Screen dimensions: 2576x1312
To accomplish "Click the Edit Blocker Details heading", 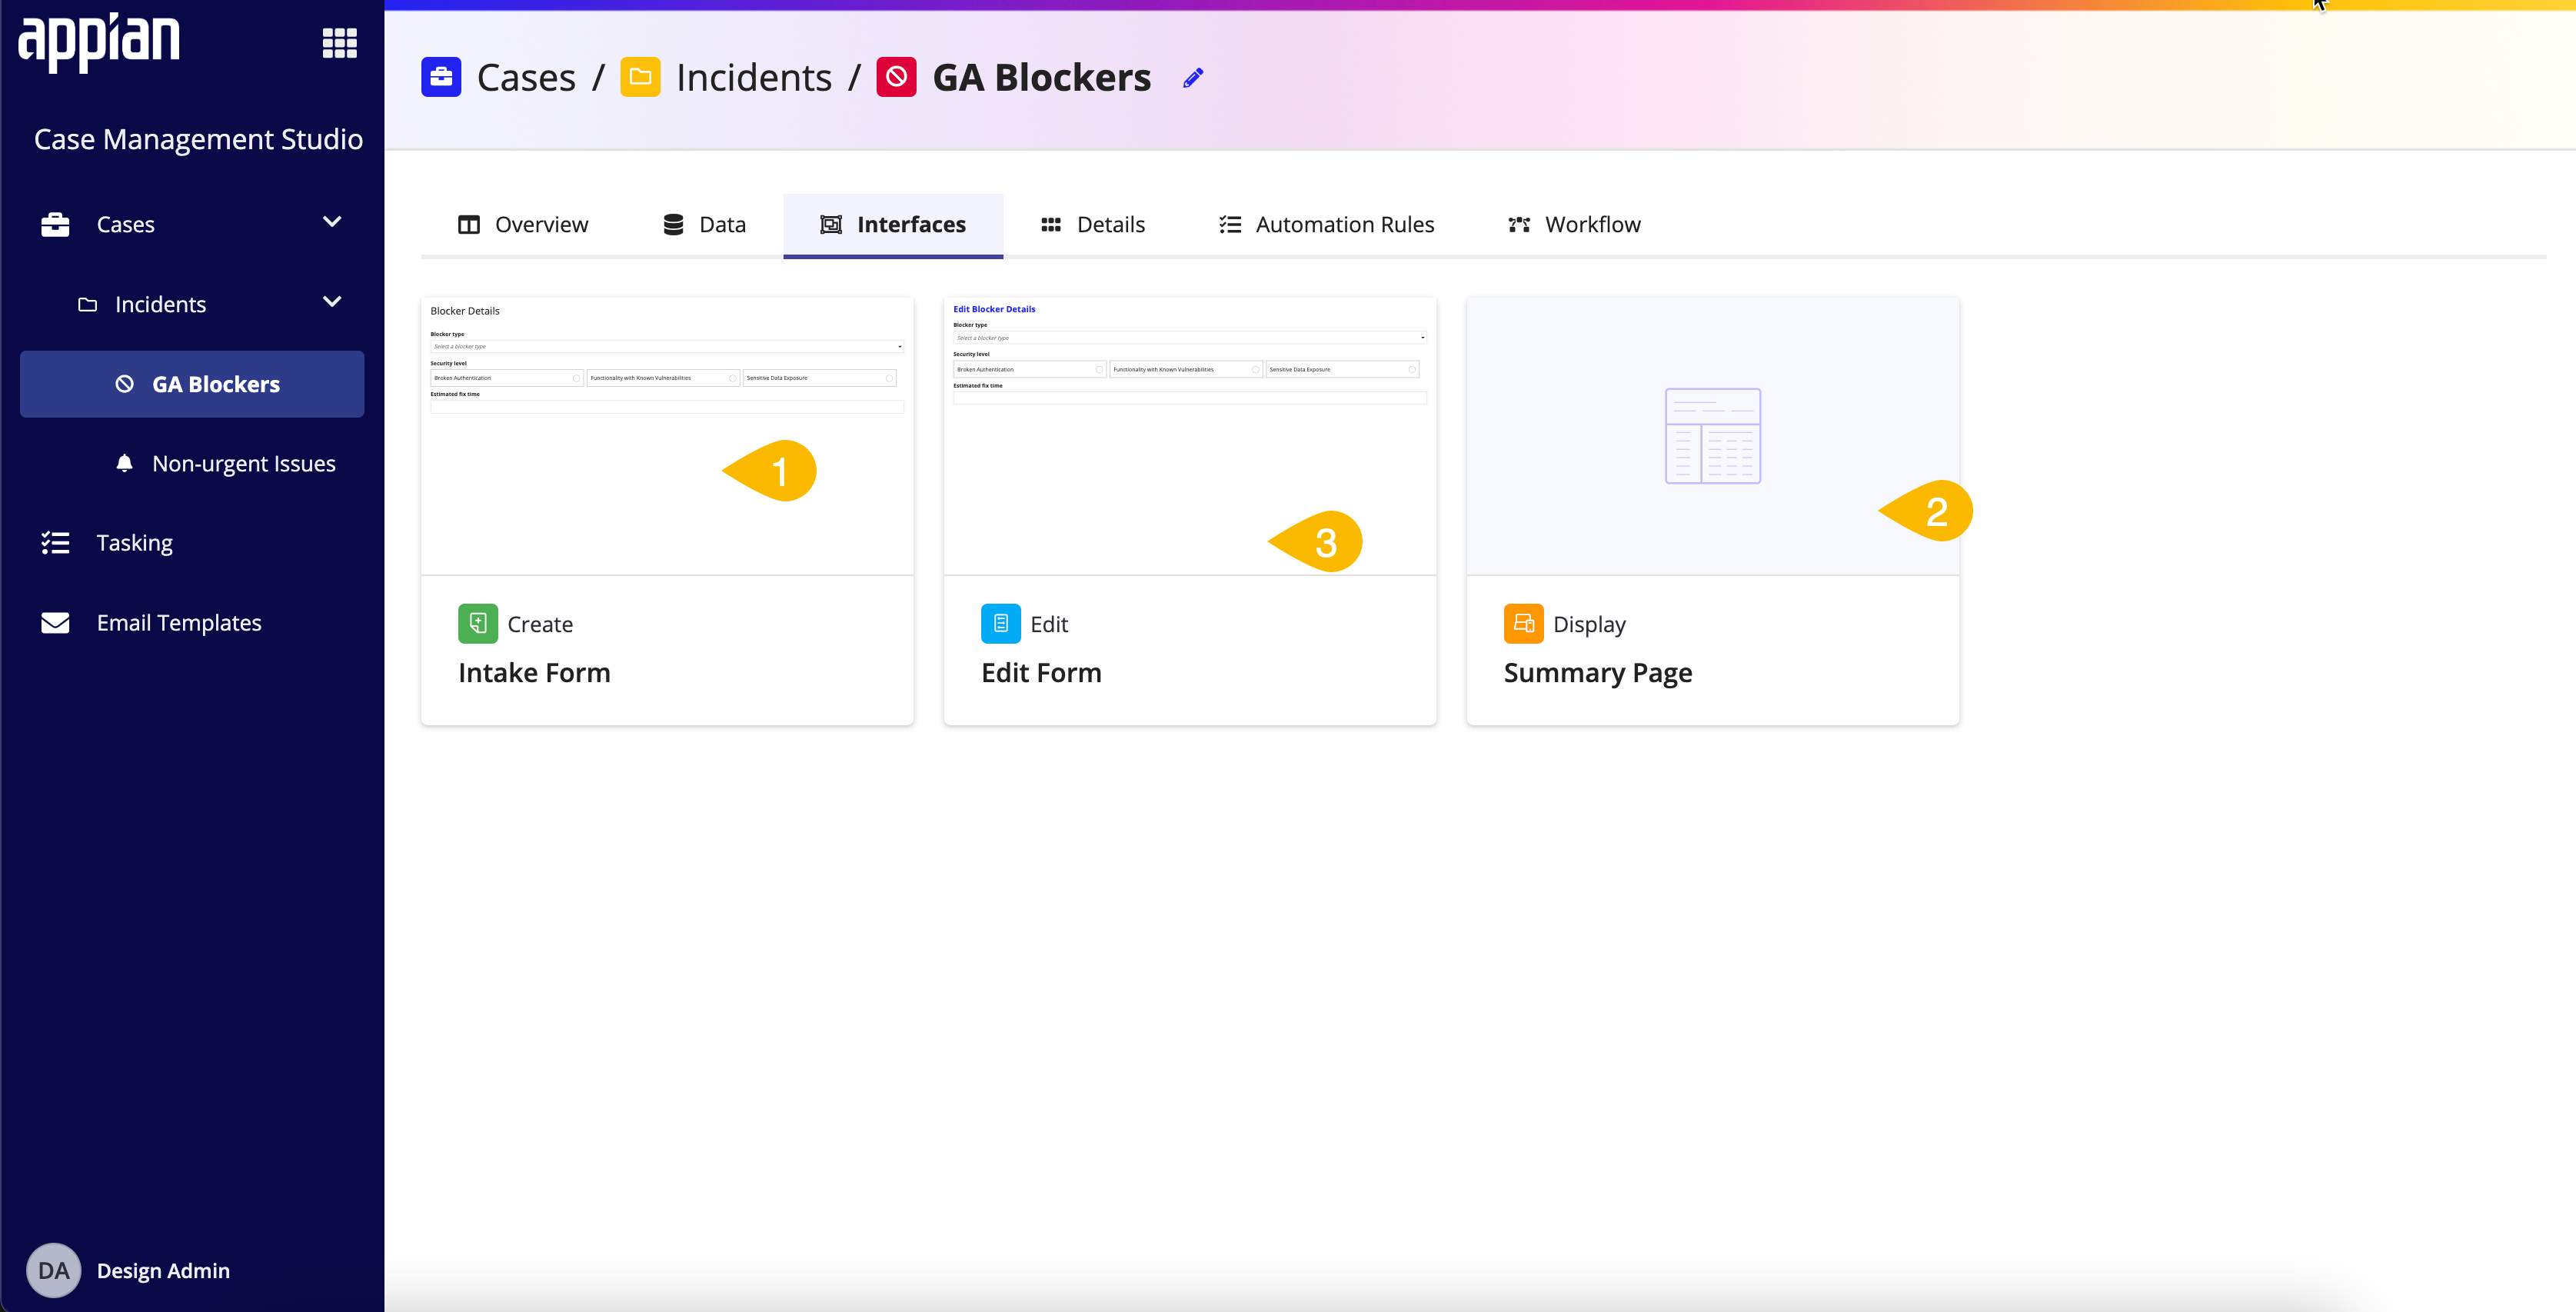I will [x=994, y=309].
